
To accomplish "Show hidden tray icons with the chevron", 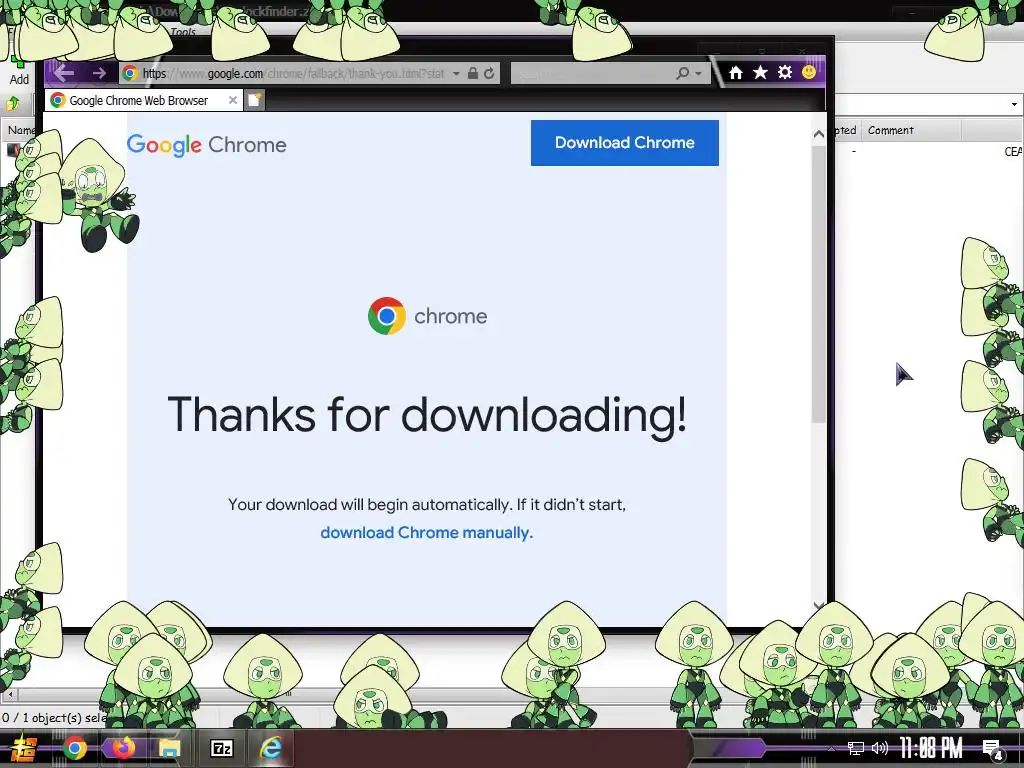I will coord(831,748).
